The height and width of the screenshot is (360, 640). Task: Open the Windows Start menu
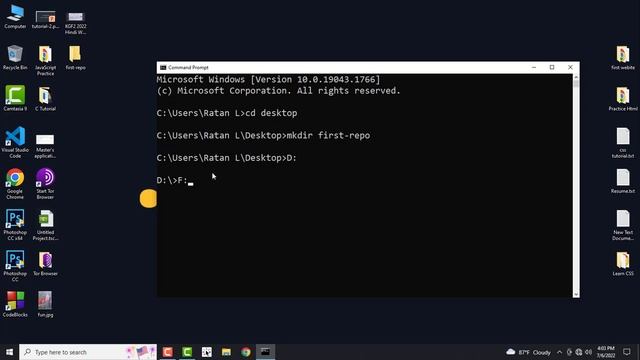[x=9, y=352]
